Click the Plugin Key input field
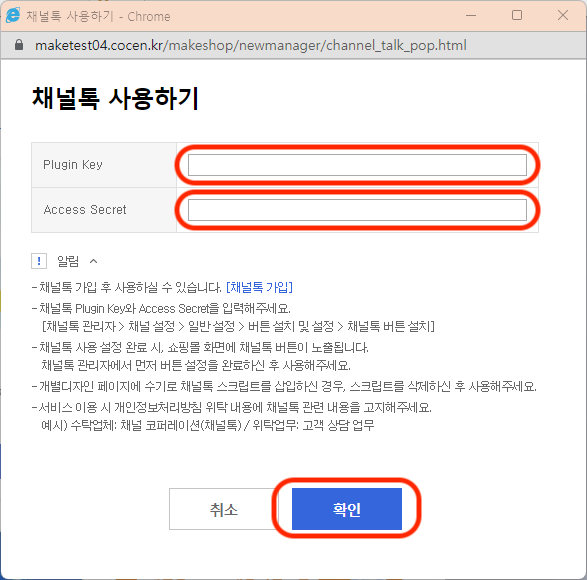 click(357, 165)
